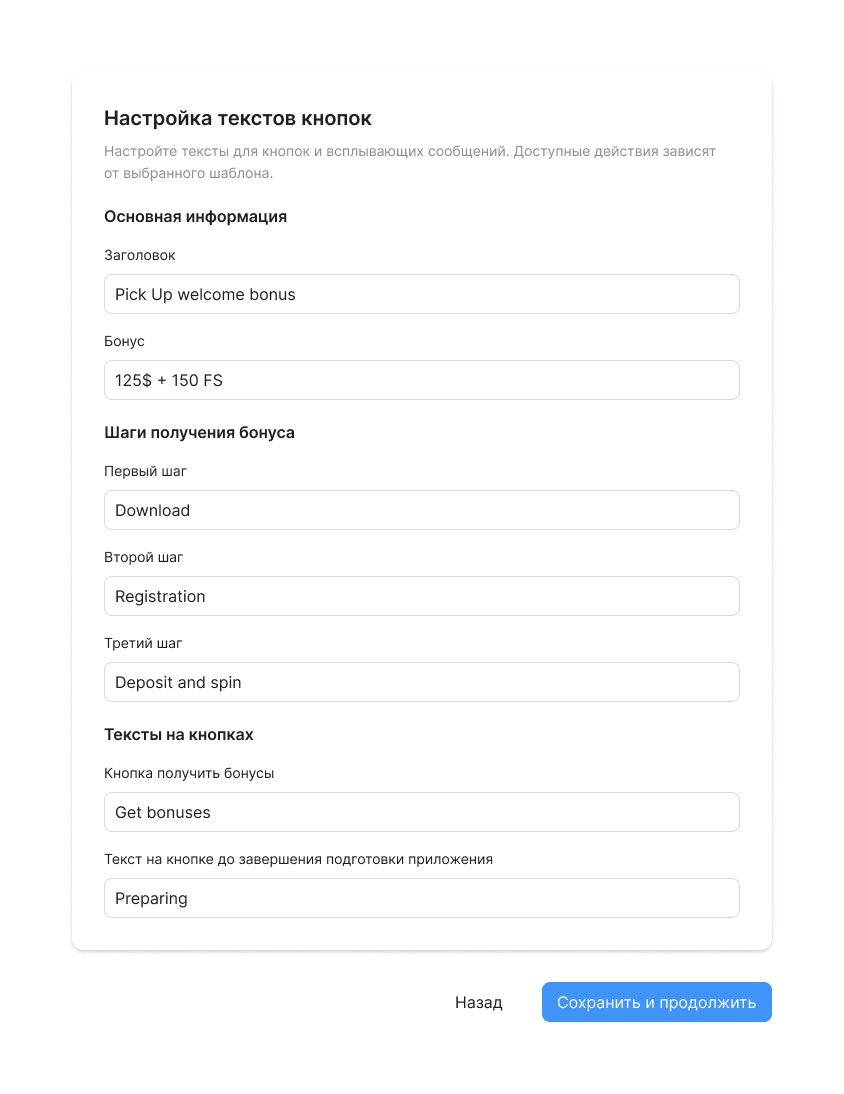Select the 'Deposit and spin' field
This screenshot has width=844, height=1094.
coord(421,682)
